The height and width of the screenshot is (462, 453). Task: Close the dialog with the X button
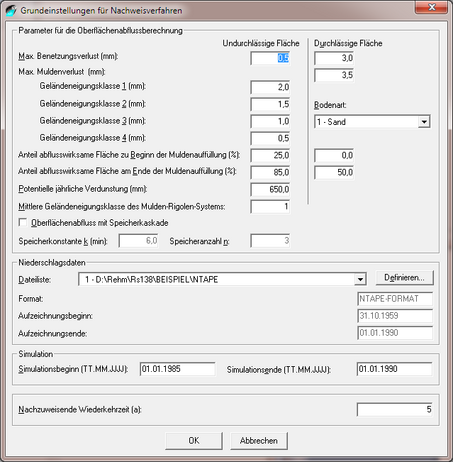coord(431,7)
